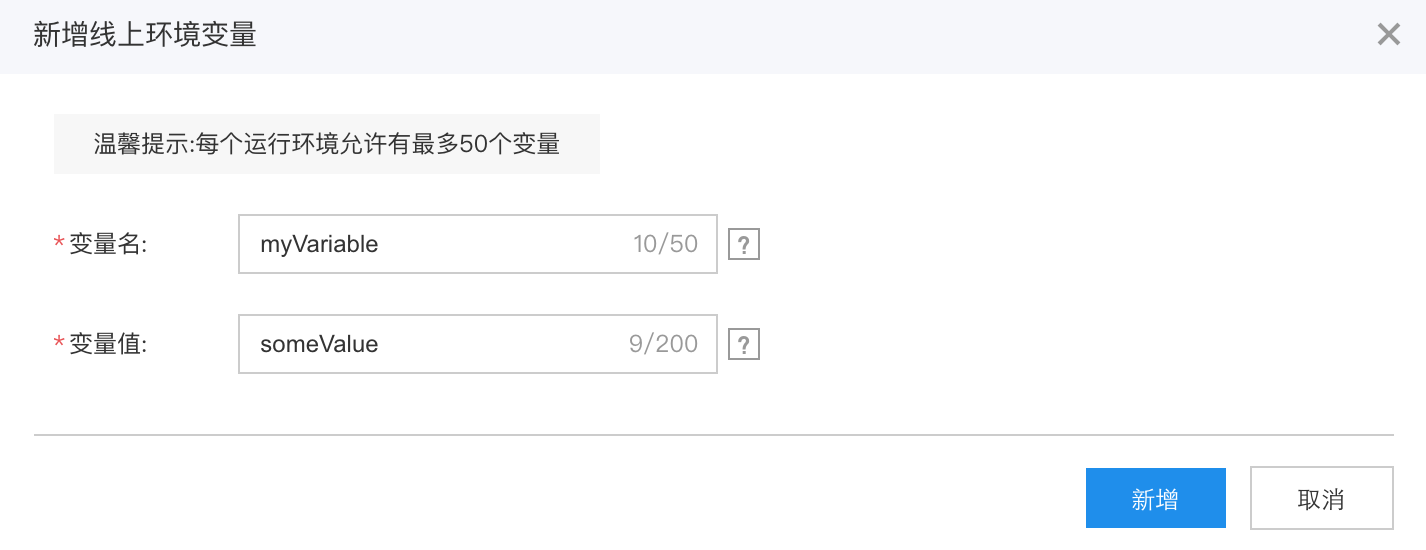This screenshot has height=550, width=1426.
Task: Select the 变量名 field label
Action: click(x=108, y=244)
